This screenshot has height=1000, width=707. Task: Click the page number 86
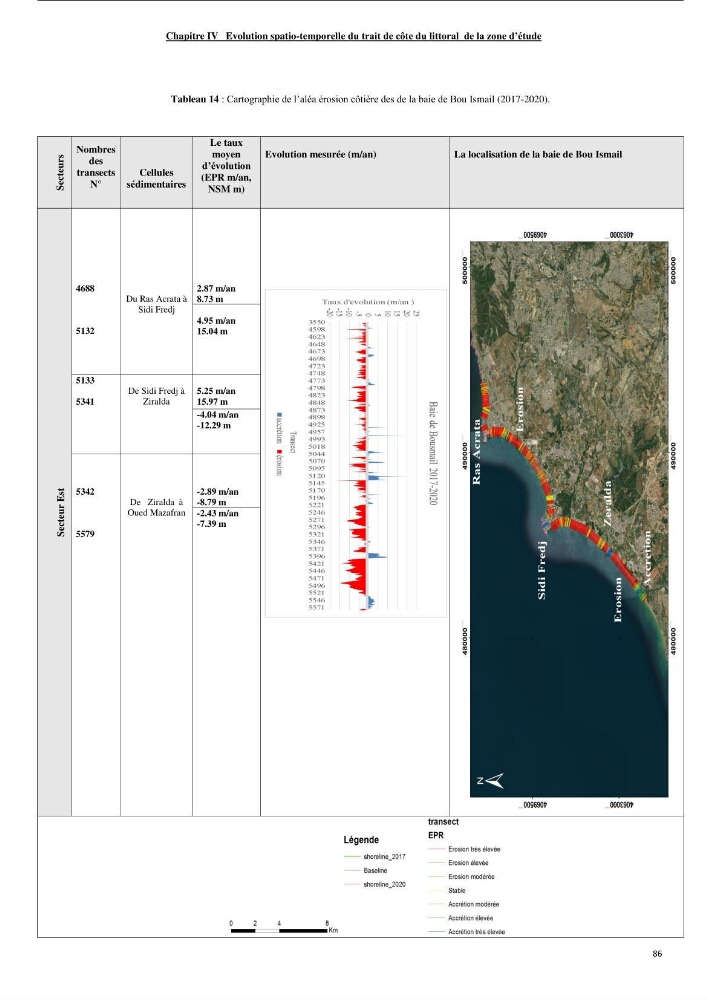tap(657, 953)
